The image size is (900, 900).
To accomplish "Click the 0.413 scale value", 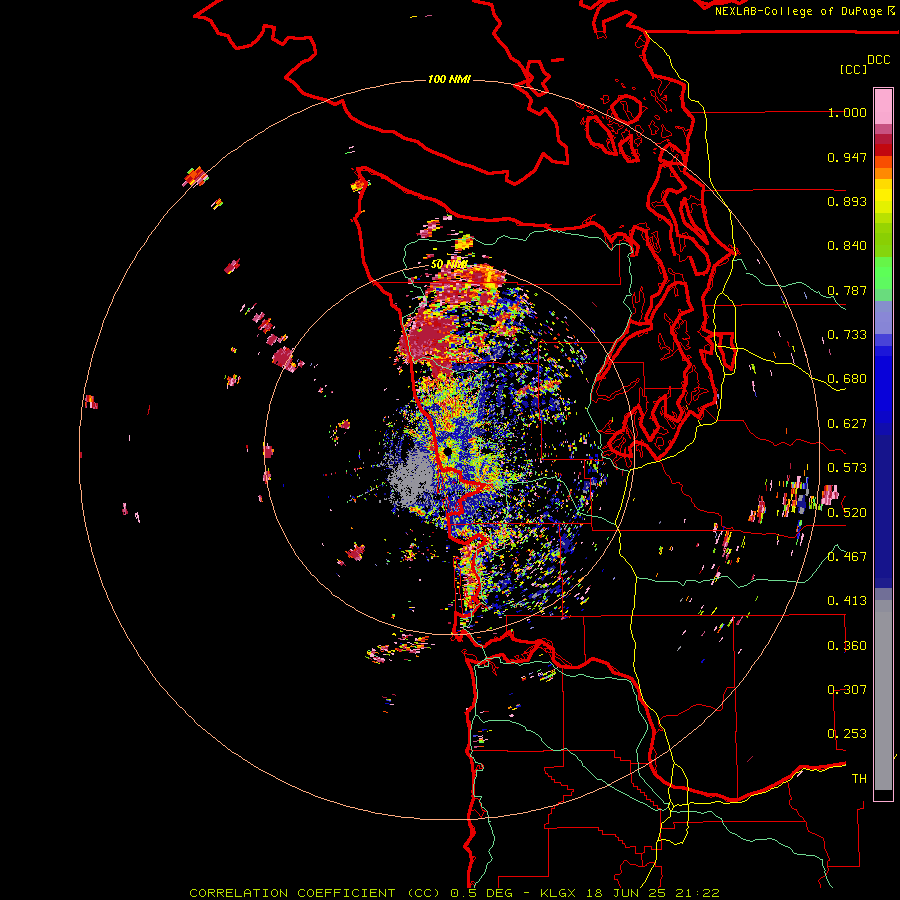I will tap(847, 601).
